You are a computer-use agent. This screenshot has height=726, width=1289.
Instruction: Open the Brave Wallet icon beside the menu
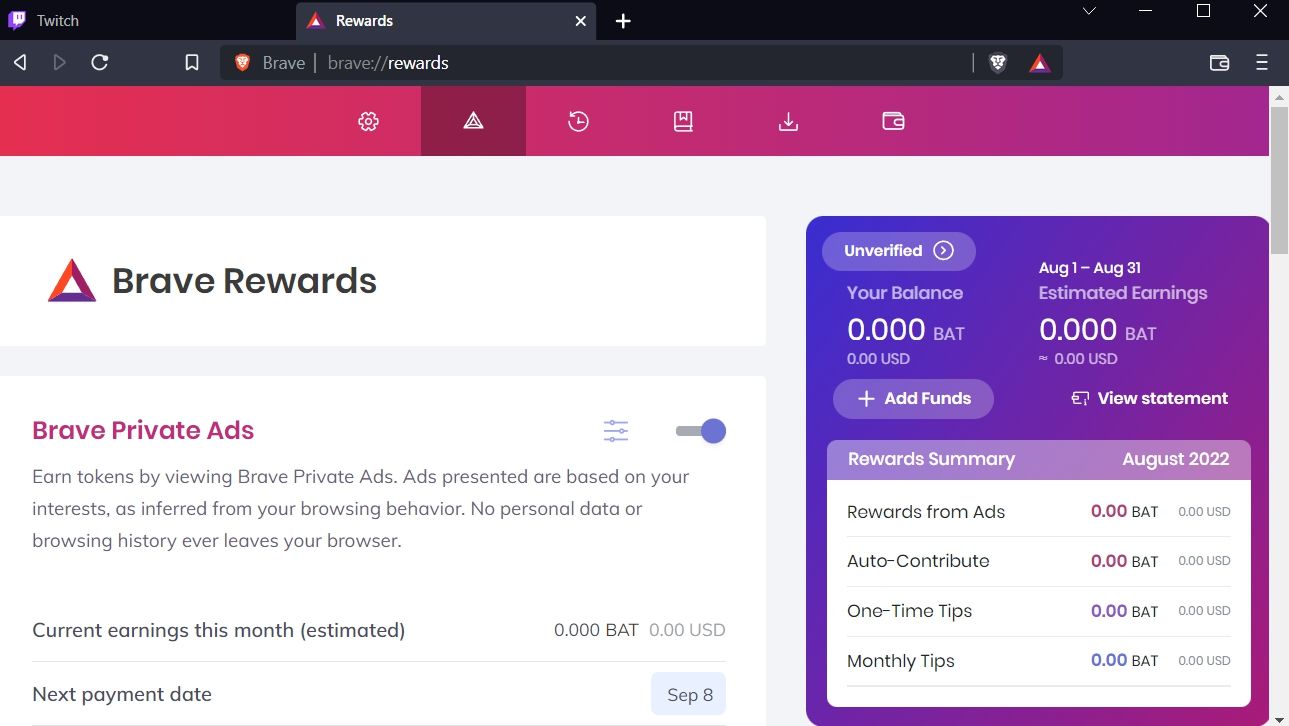click(1219, 63)
